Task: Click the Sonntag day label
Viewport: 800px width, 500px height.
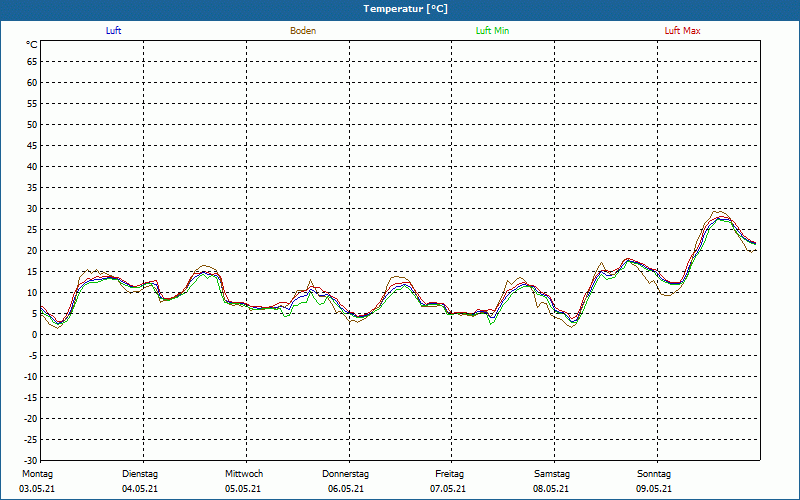Action: click(654, 474)
